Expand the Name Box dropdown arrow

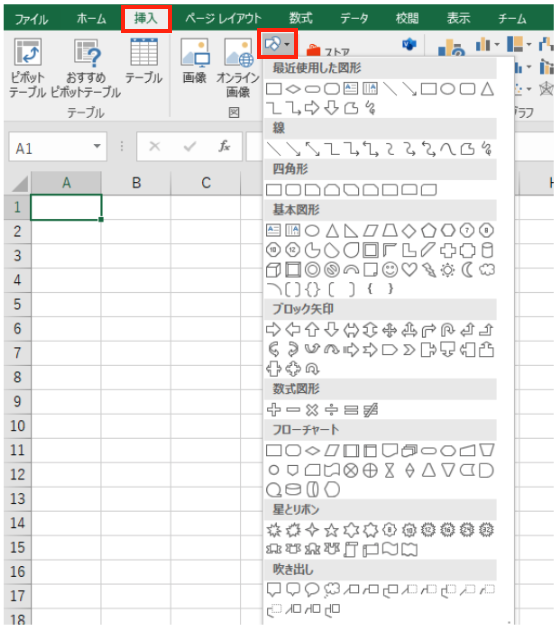point(97,146)
